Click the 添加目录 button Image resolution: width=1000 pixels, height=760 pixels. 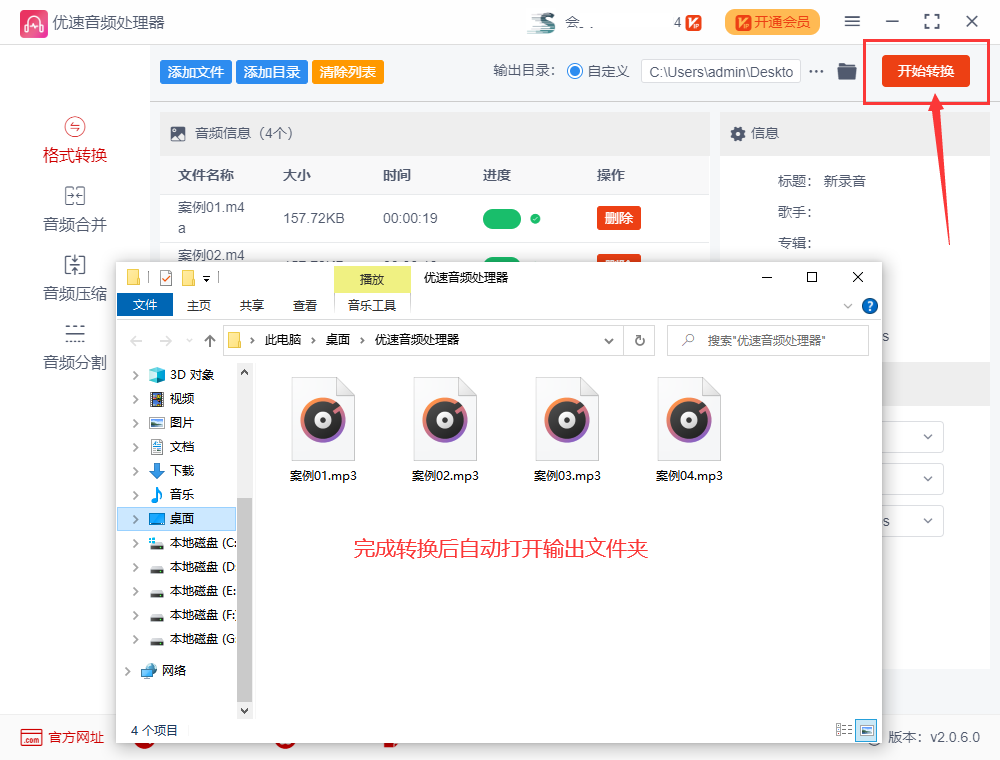[272, 72]
